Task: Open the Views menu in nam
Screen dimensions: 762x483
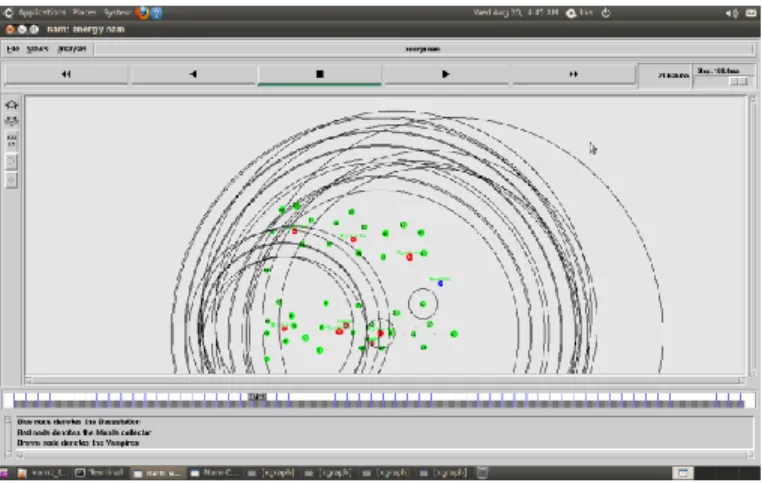Action: click(37, 49)
